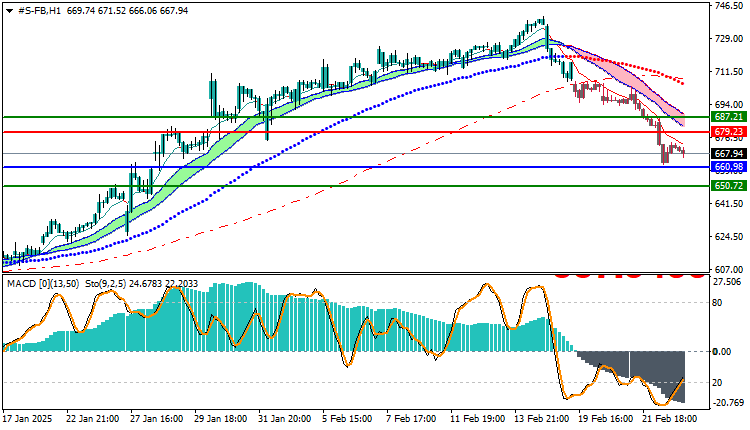Click the OHLC values 669.74 671.52 666.06 667.94
This screenshot has height=430, width=750.
point(128,11)
